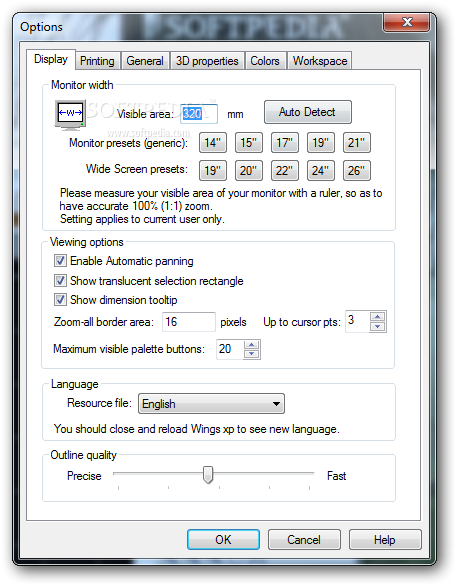Select the 24" wide screen preset
This screenshot has height=586, width=457.
point(321,170)
